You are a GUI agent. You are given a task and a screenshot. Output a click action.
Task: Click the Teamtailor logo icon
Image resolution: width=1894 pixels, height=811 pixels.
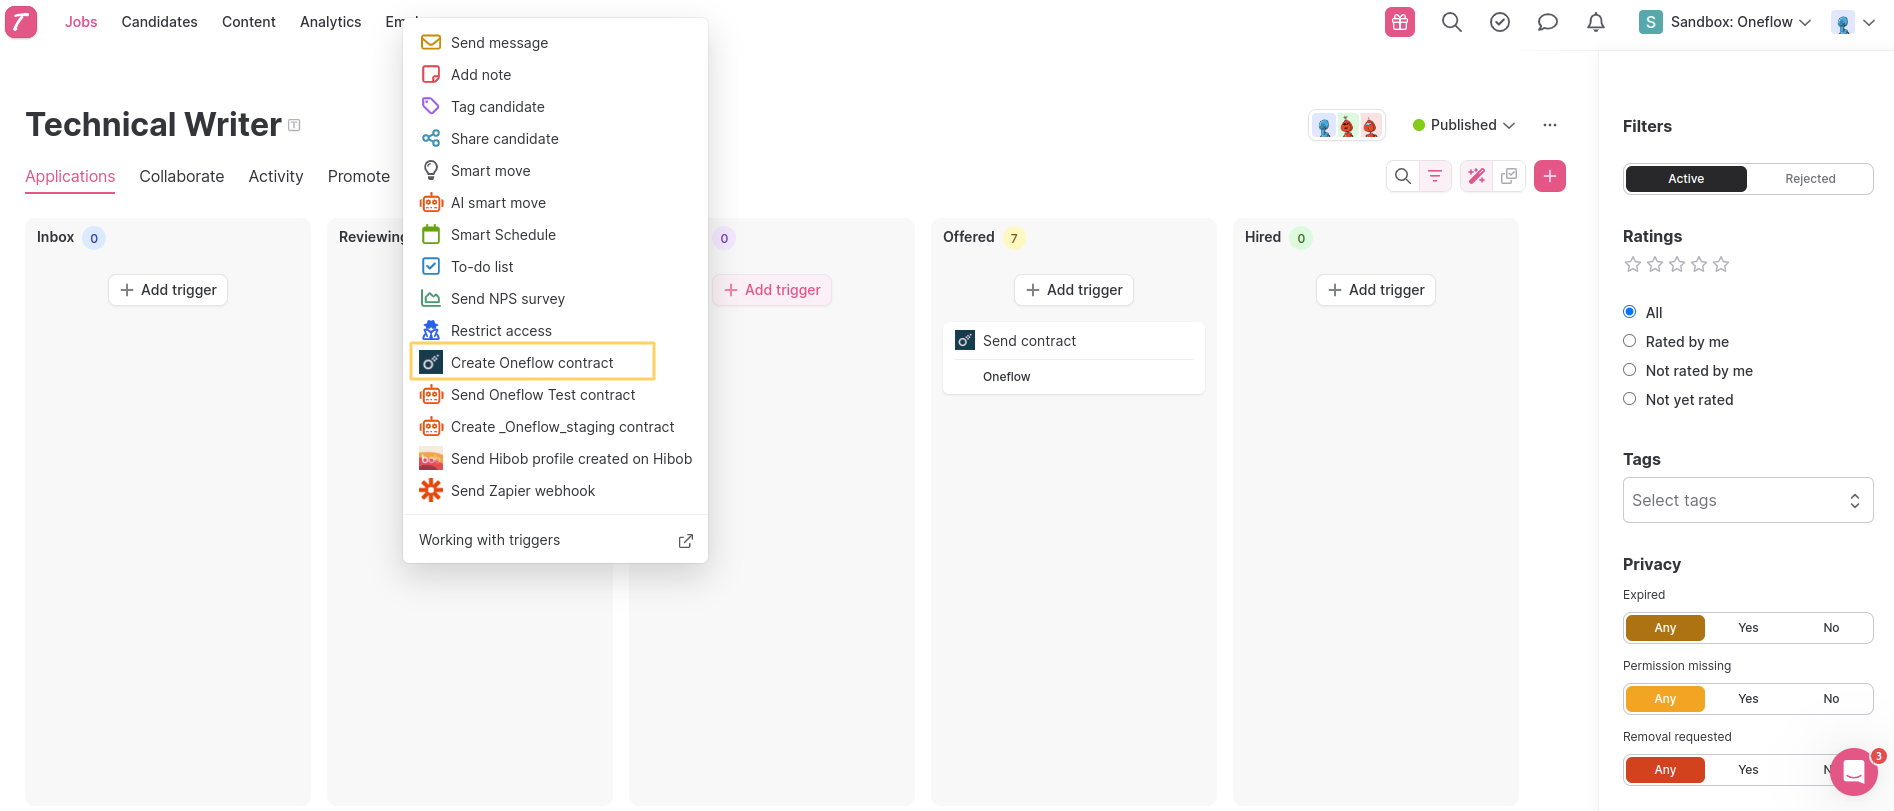pos(21,22)
